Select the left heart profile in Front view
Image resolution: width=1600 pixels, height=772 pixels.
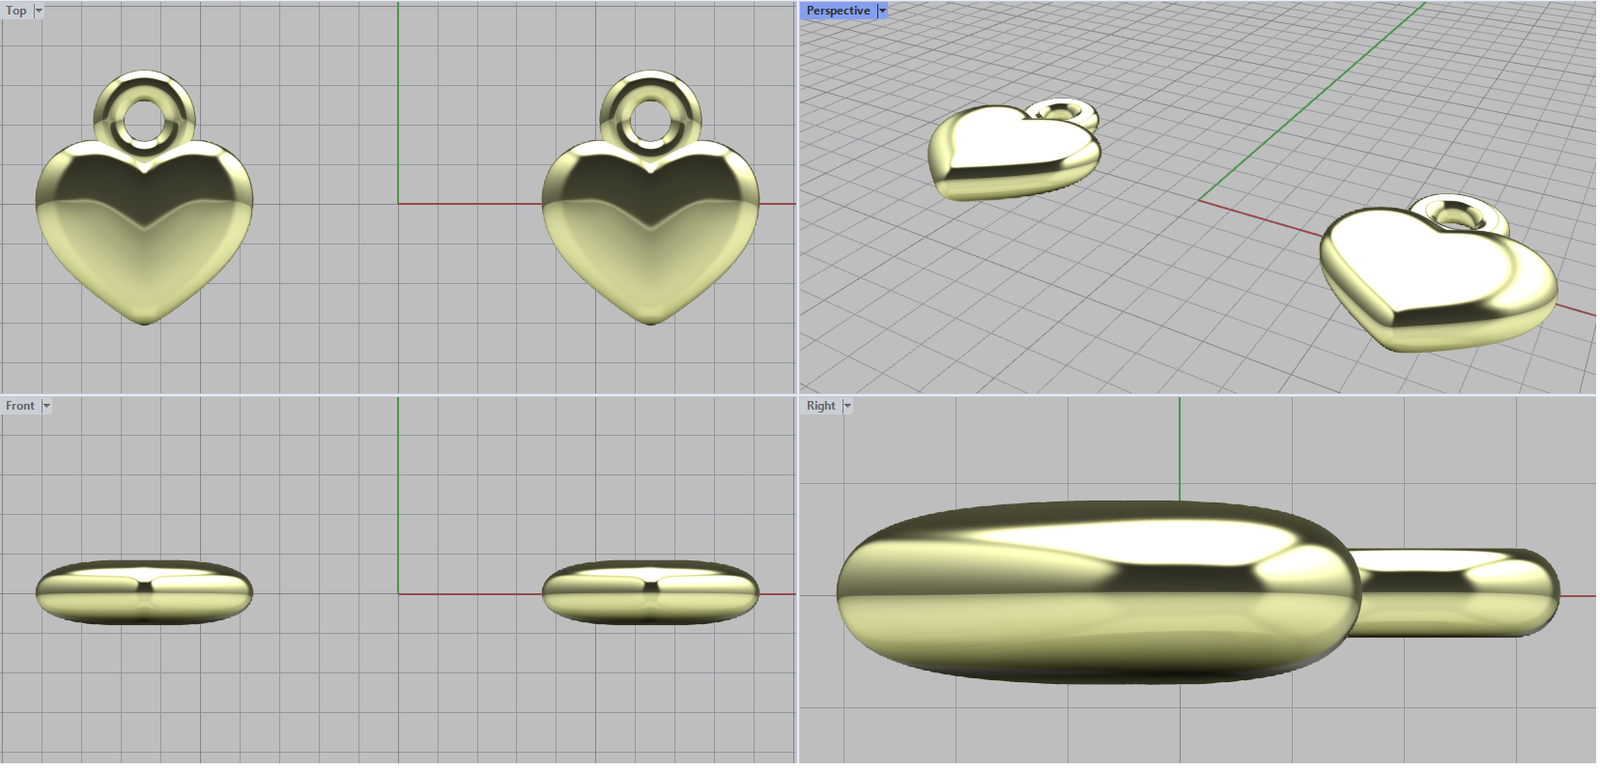[x=144, y=592]
